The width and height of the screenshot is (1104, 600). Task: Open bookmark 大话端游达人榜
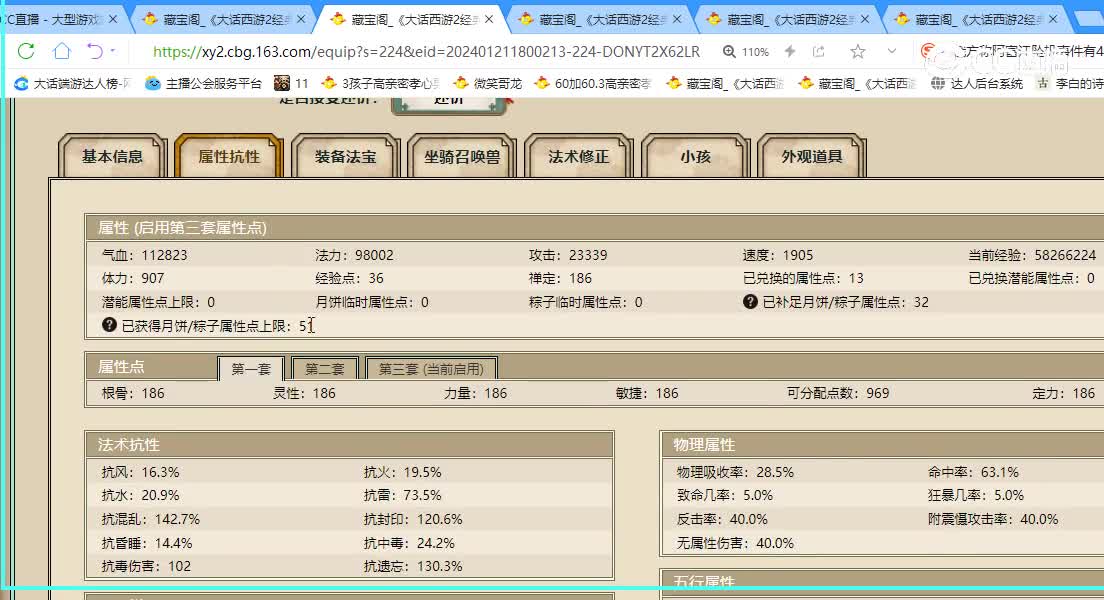pyautogui.click(x=73, y=83)
